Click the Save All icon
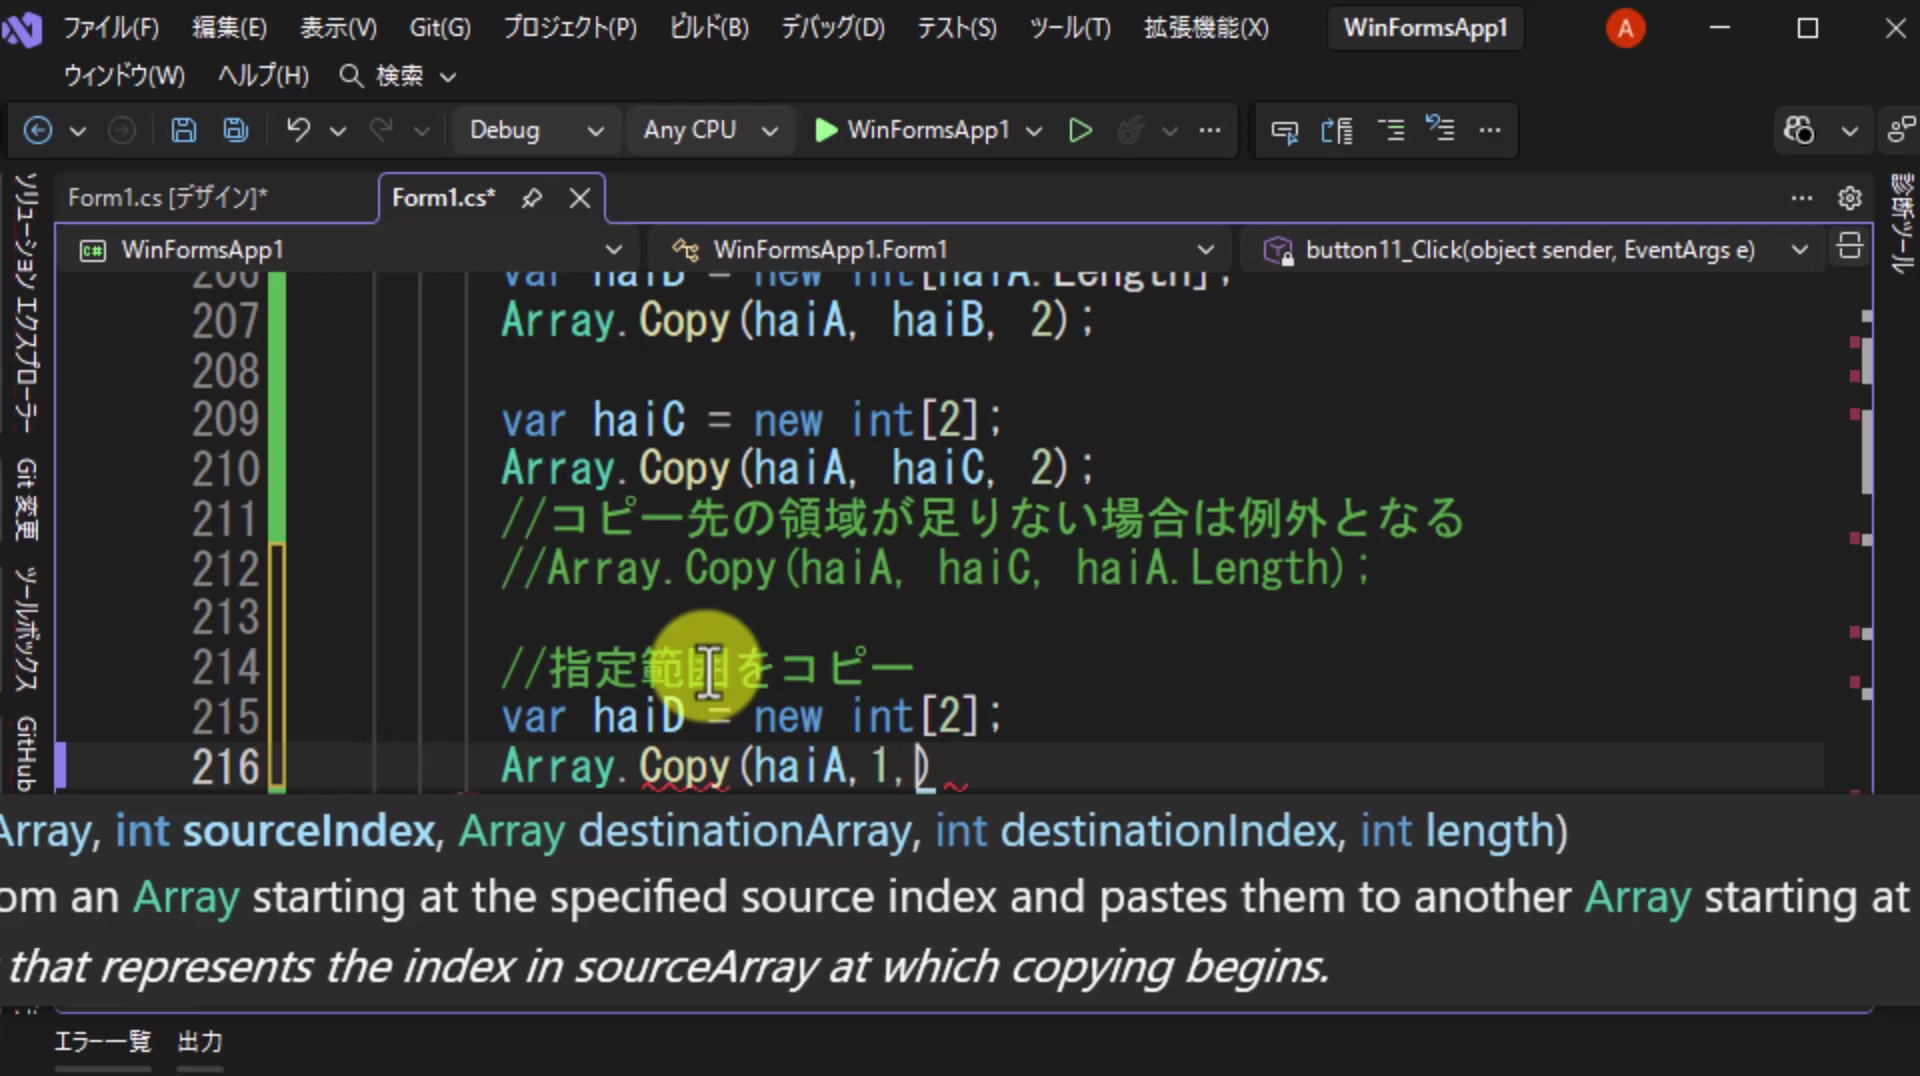 pos(236,130)
